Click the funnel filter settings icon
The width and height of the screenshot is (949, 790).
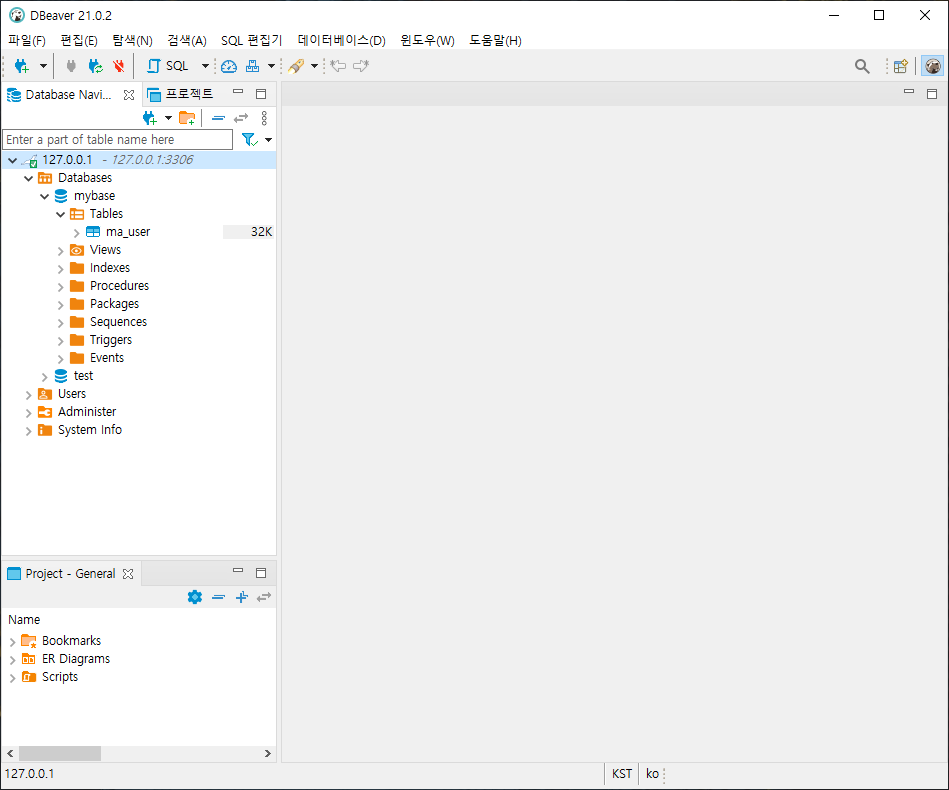[x=249, y=140]
